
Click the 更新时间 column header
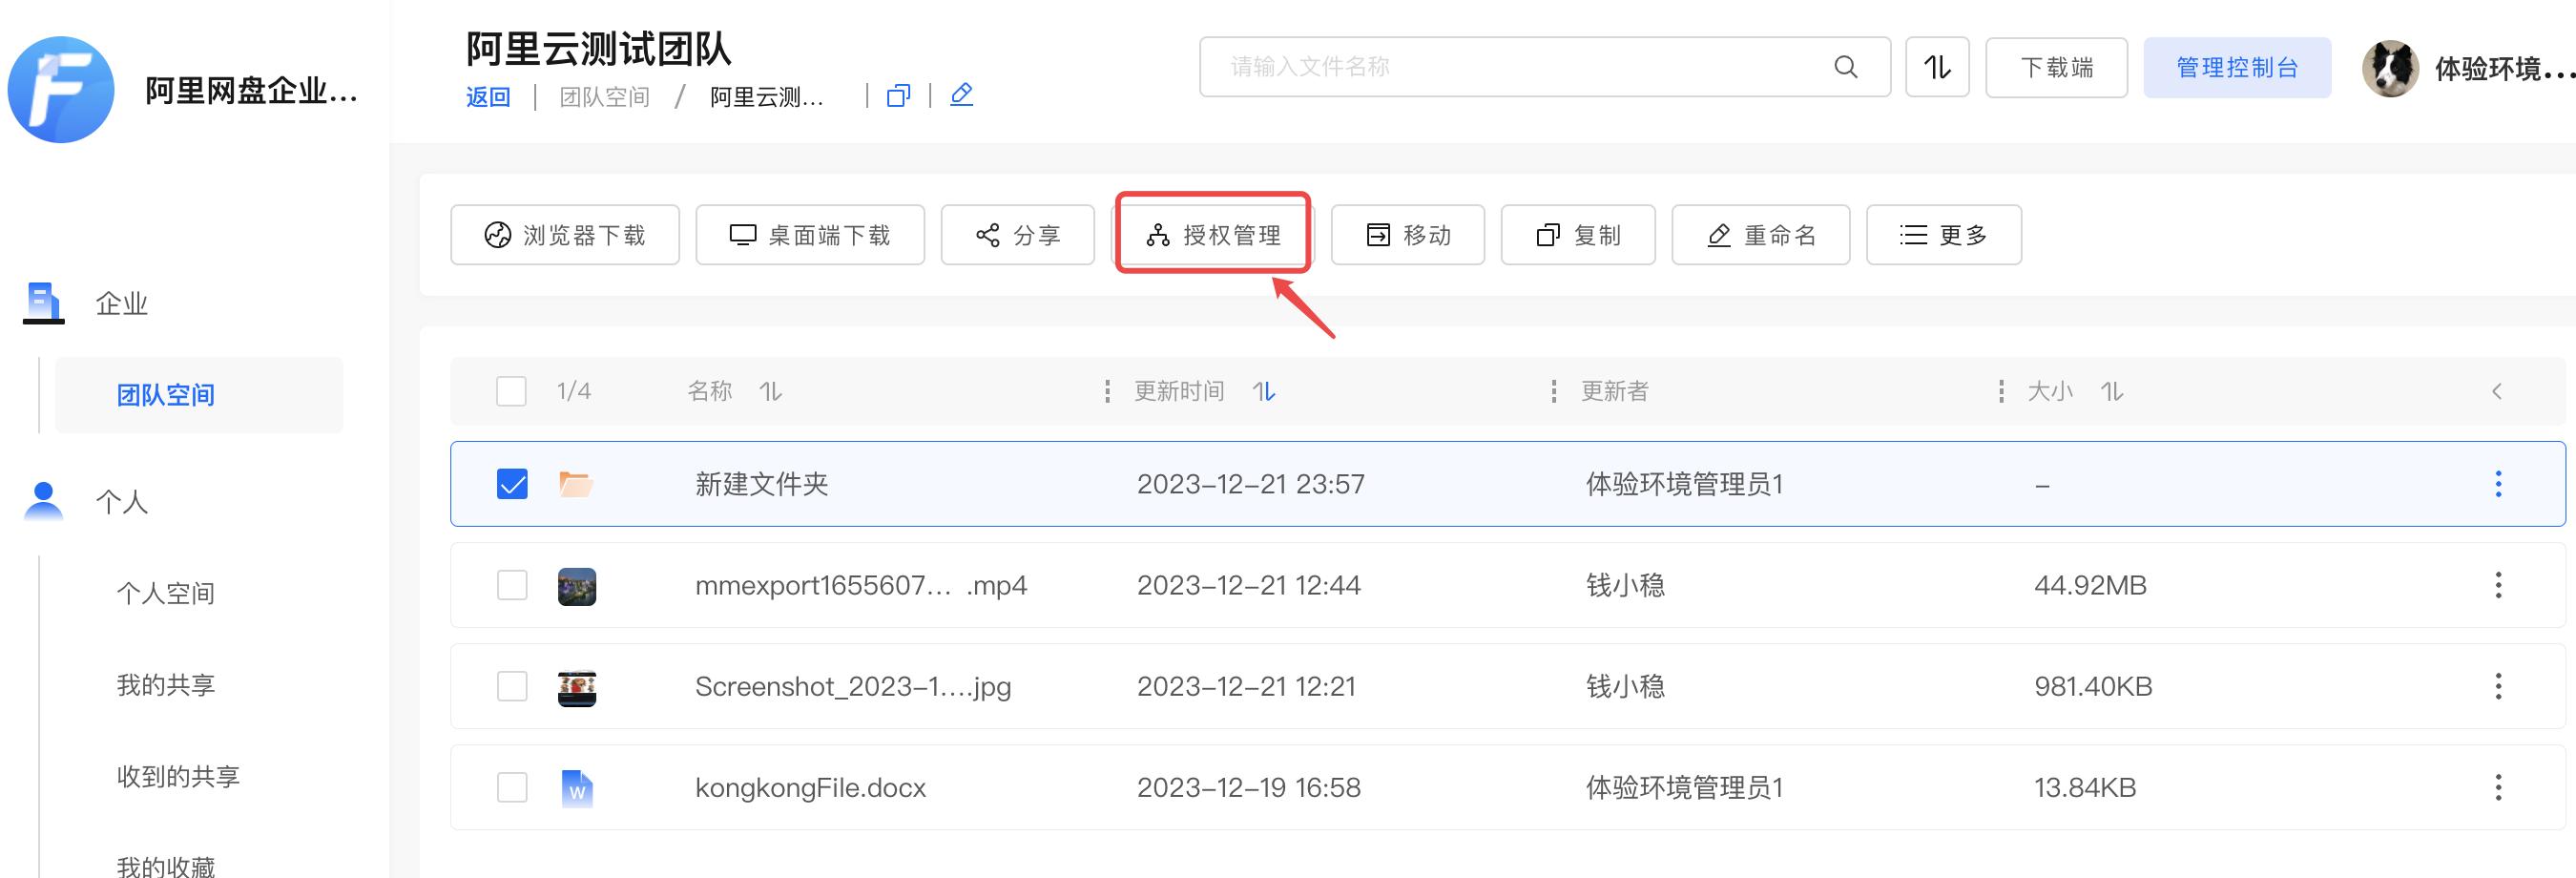click(1179, 391)
